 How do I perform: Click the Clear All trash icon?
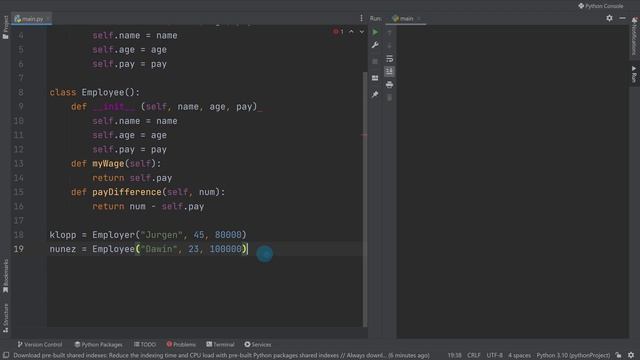(389, 98)
